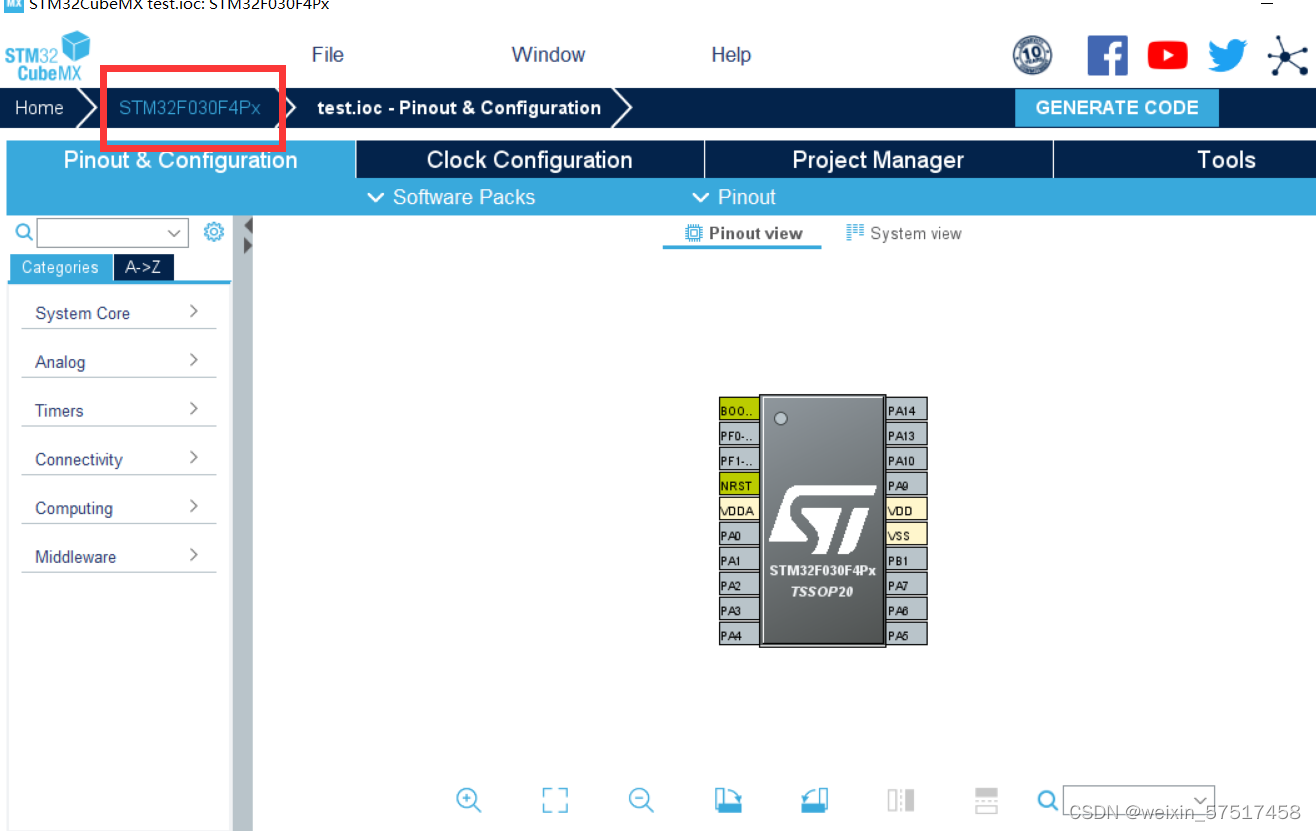The height and width of the screenshot is (831, 1316).
Task: Expand the Timers category
Action: [119, 410]
